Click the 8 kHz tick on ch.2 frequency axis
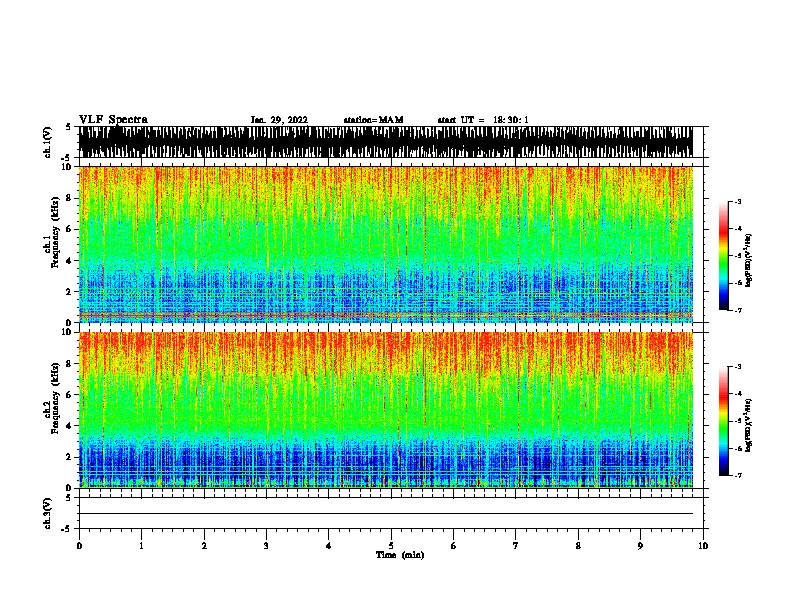792x612 pixels. click(70, 363)
